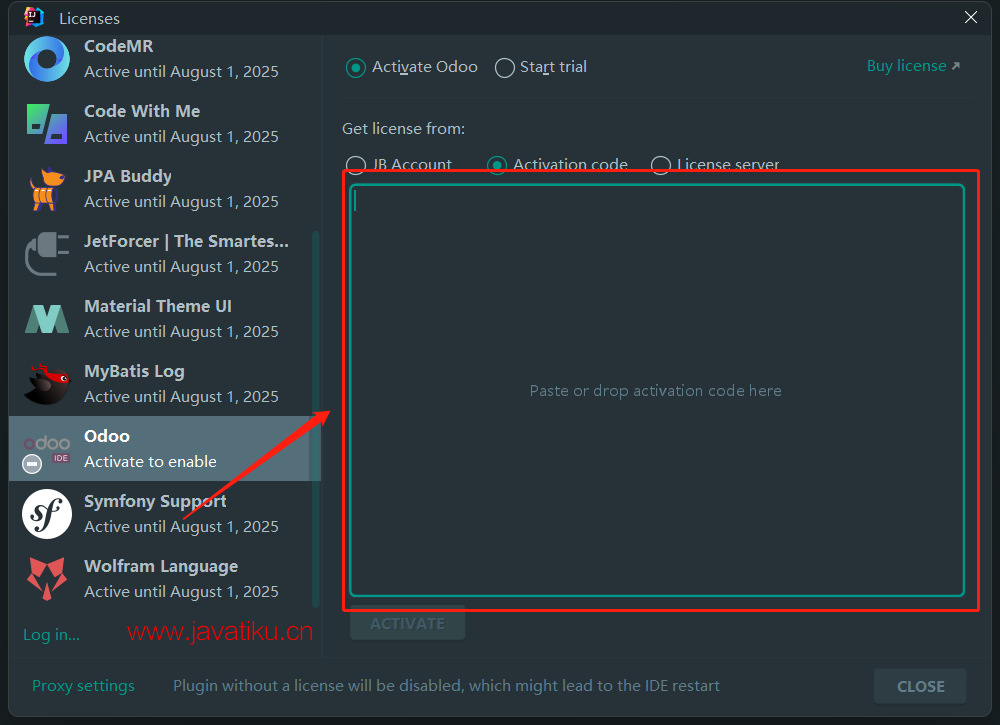This screenshot has height=725, width=1000.
Task: Select the MyBatis Log bird icon
Action: coord(47,384)
